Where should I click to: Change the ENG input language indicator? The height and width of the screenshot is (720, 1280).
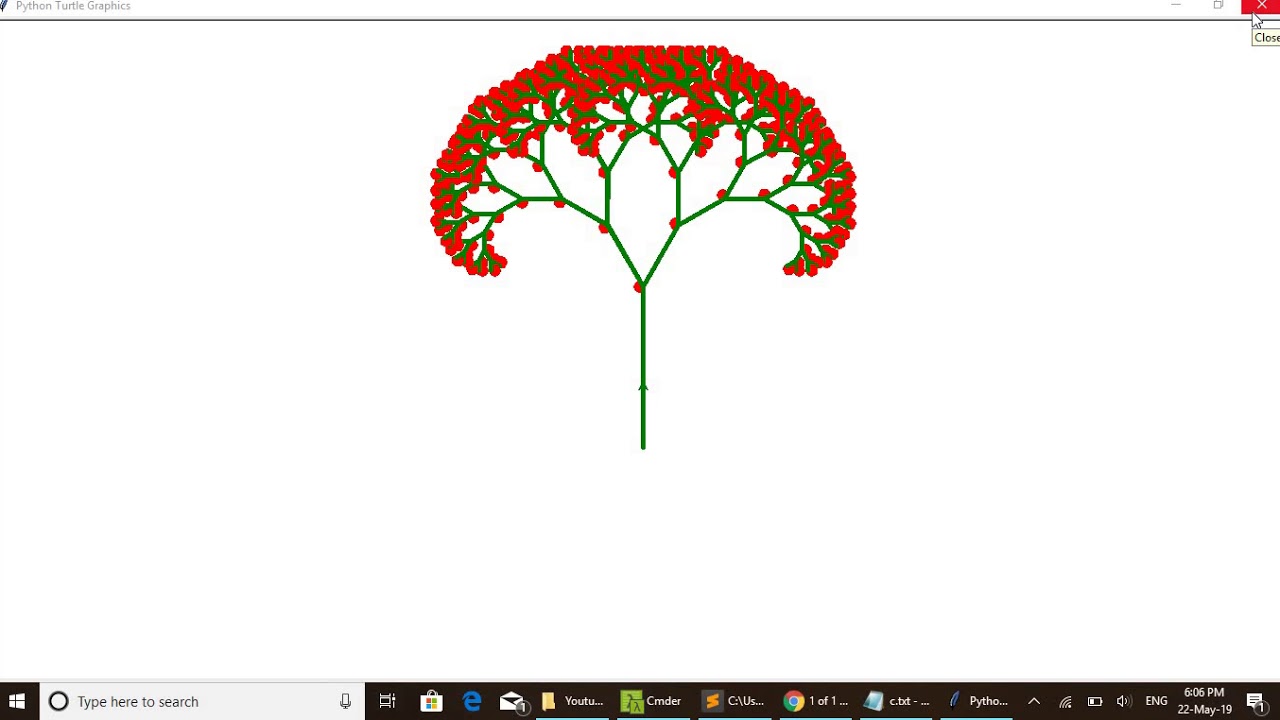pos(1156,701)
